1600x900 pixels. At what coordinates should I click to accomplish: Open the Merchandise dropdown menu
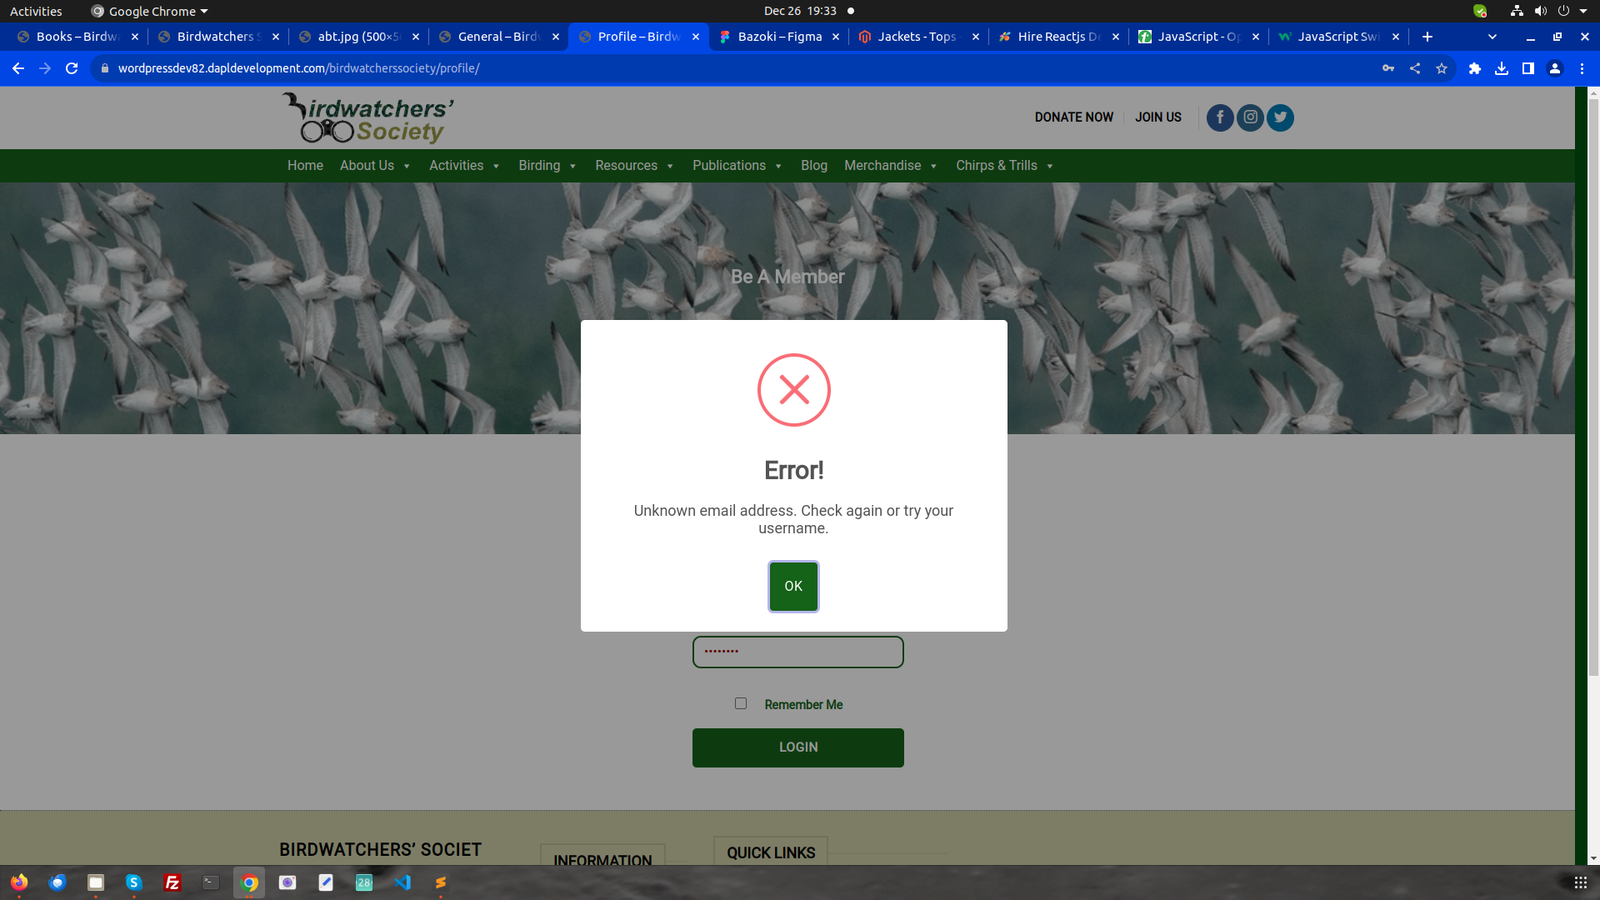[x=889, y=166]
